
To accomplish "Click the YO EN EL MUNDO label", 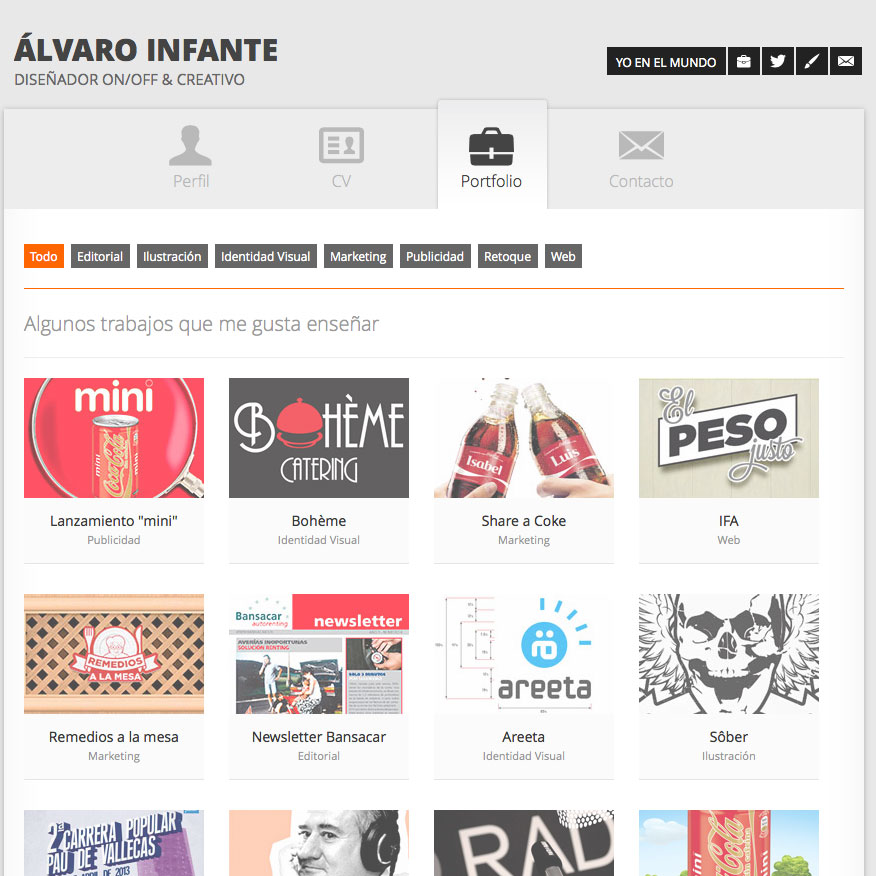I will click(x=666, y=61).
